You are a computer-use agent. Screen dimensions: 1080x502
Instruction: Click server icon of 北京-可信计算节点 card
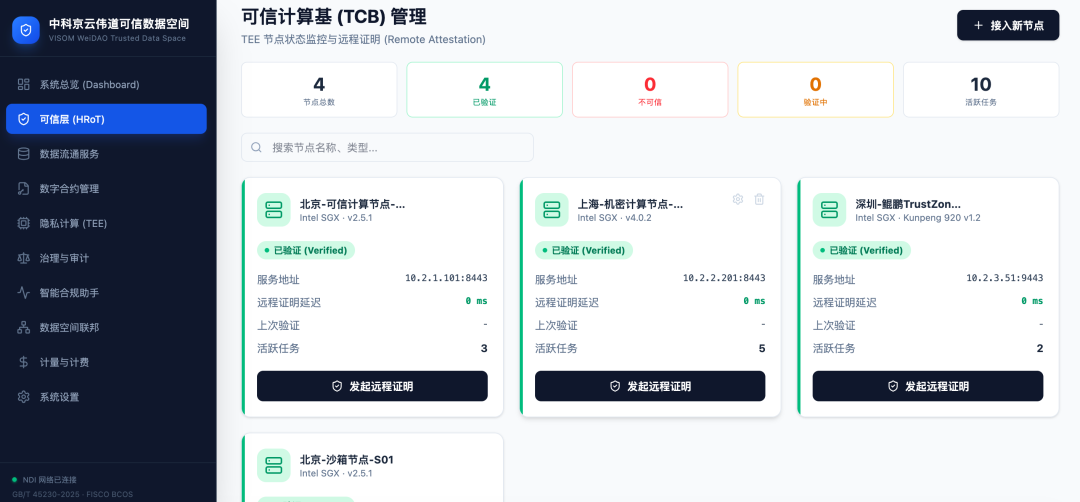click(x=273, y=209)
